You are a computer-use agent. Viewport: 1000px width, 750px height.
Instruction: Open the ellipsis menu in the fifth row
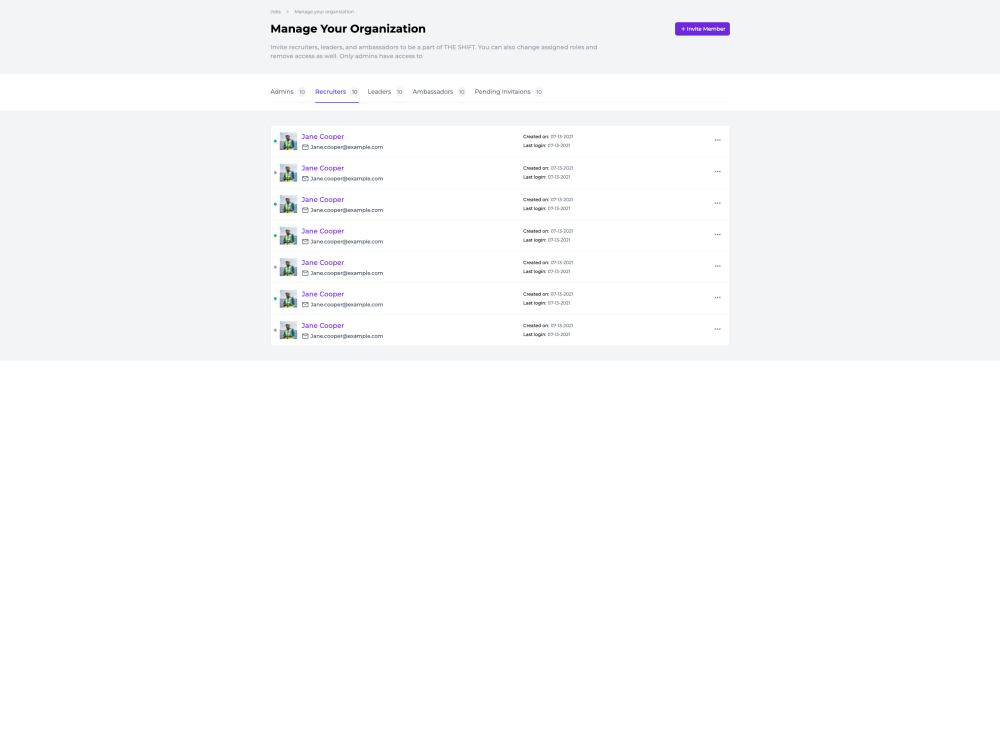[x=717, y=267]
